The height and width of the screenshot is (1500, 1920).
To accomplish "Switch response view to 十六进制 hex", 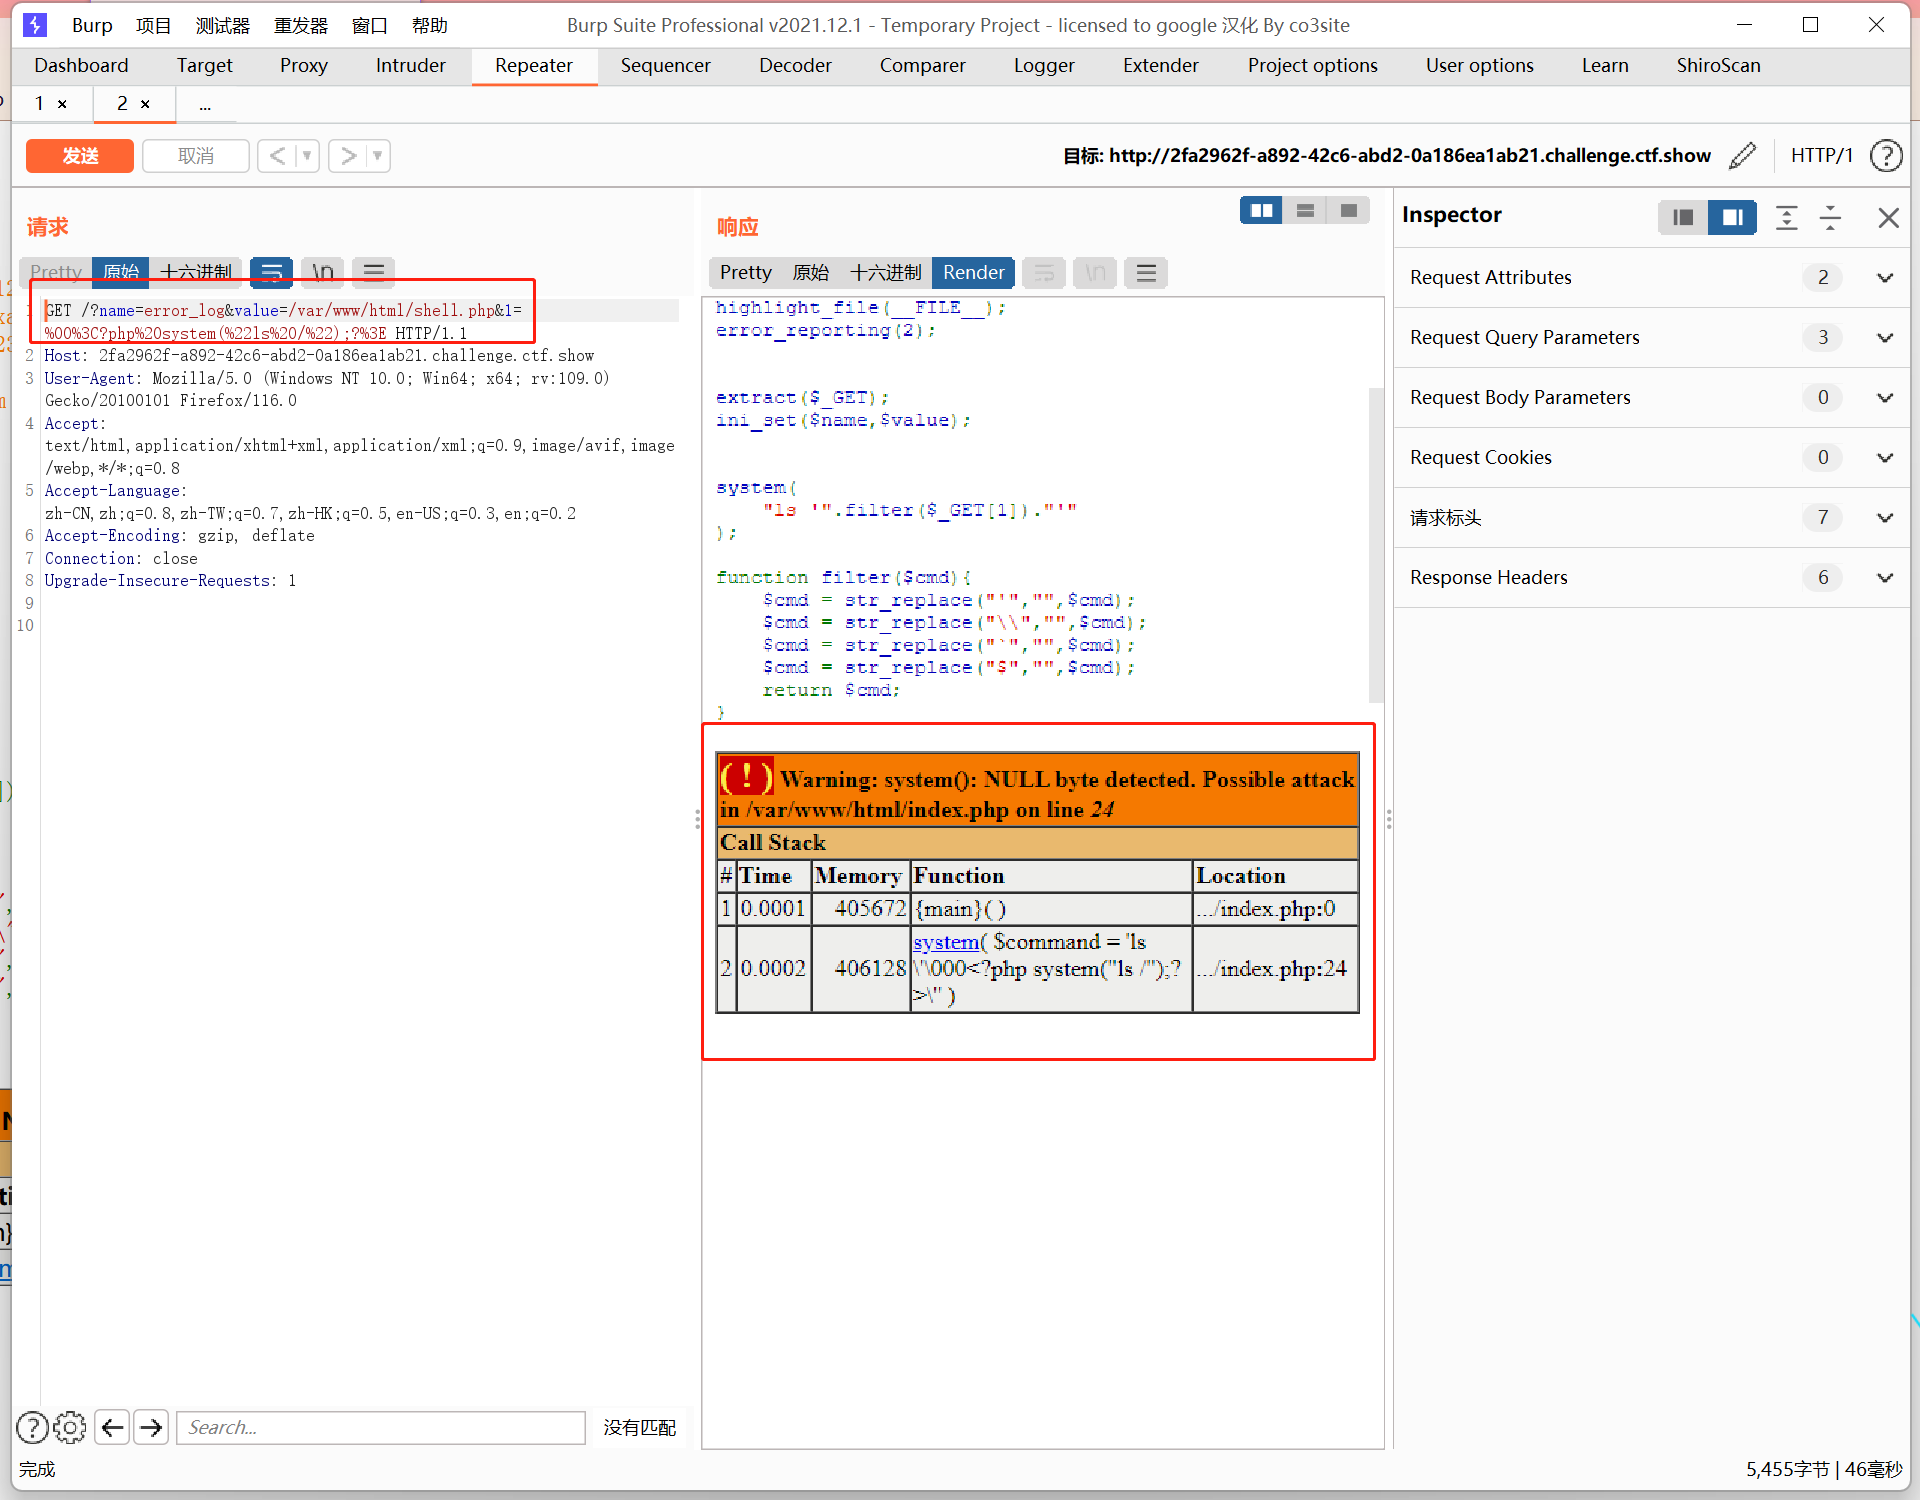I will click(x=885, y=272).
